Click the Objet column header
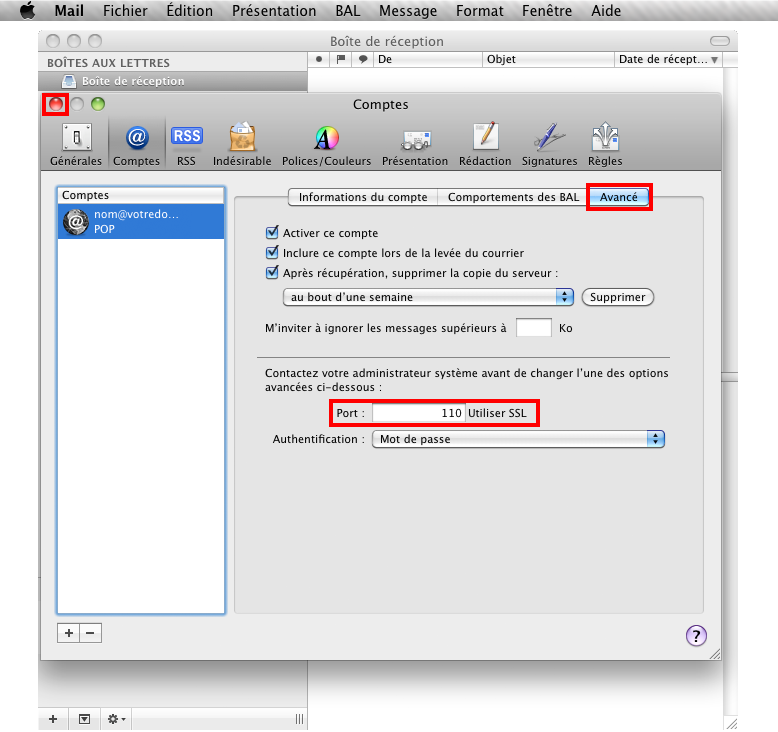This screenshot has height=732, width=778. coord(548,59)
